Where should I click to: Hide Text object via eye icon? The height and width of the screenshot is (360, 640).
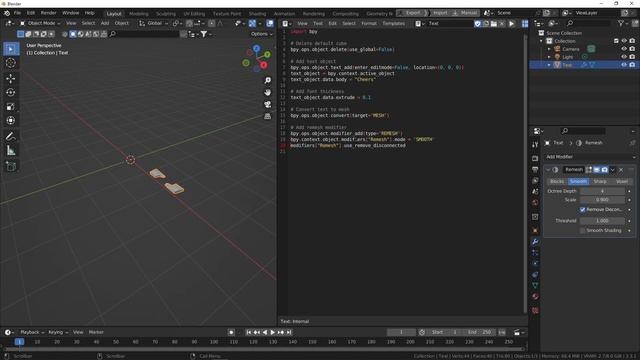tap(624, 65)
